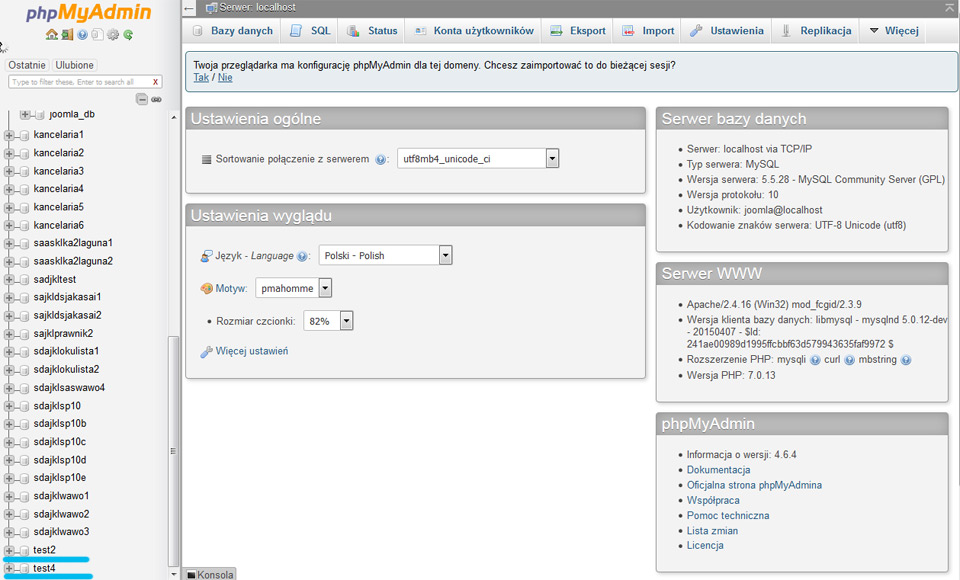Expand the kancelaria2 database node
Viewport: 960px width, 580px height.
(x=9, y=153)
